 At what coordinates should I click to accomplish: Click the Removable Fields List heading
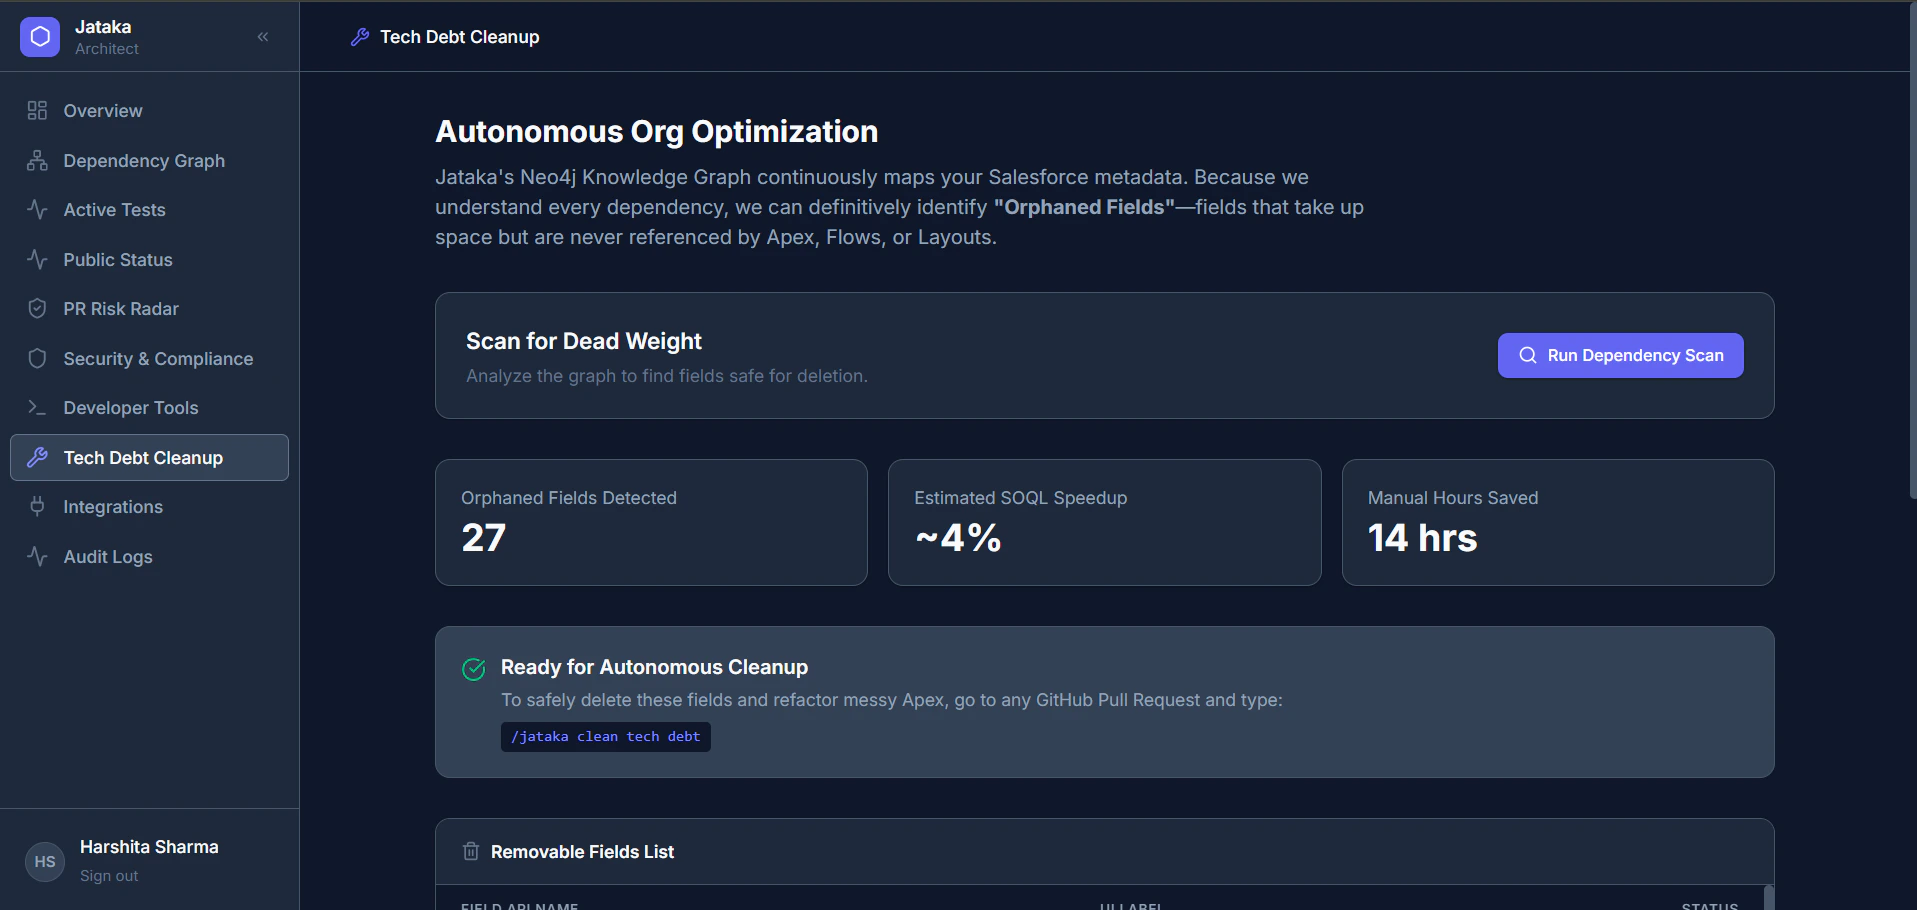pos(582,852)
